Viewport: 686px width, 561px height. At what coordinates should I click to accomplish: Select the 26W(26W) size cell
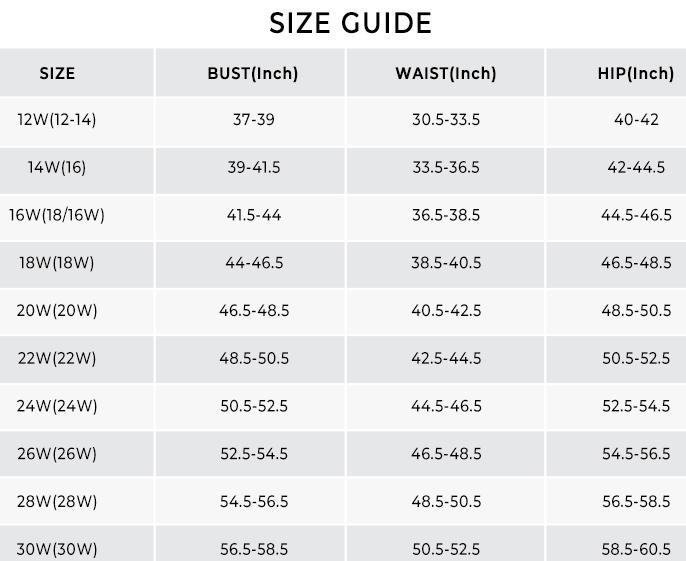(x=57, y=454)
